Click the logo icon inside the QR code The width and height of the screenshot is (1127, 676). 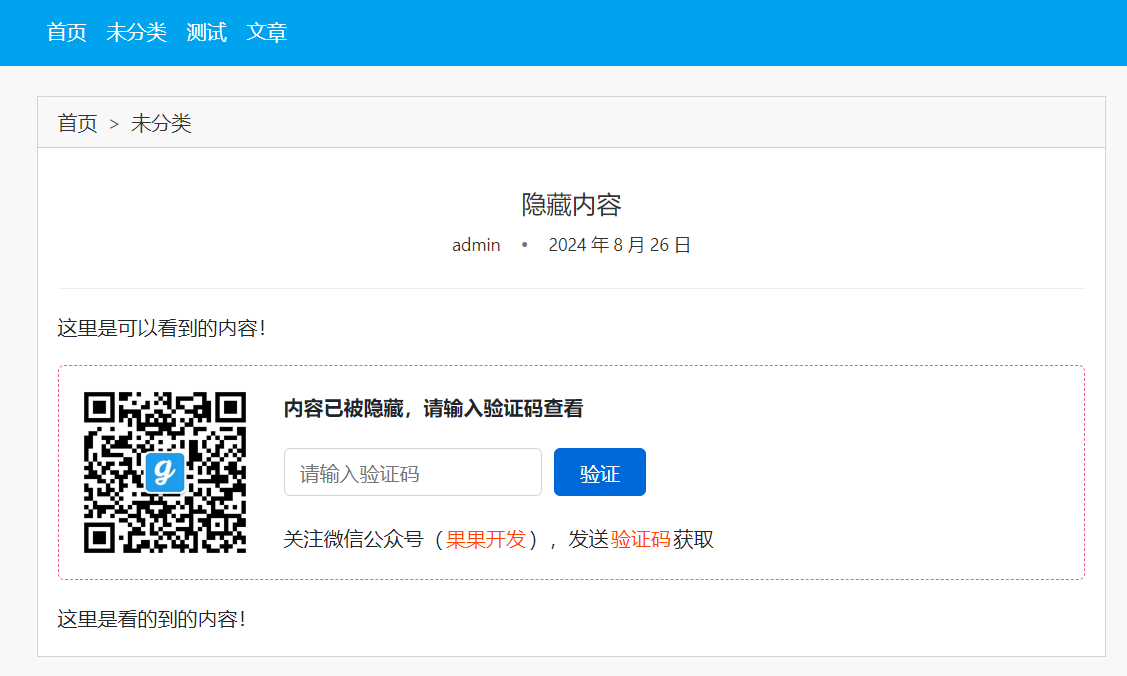click(x=165, y=472)
